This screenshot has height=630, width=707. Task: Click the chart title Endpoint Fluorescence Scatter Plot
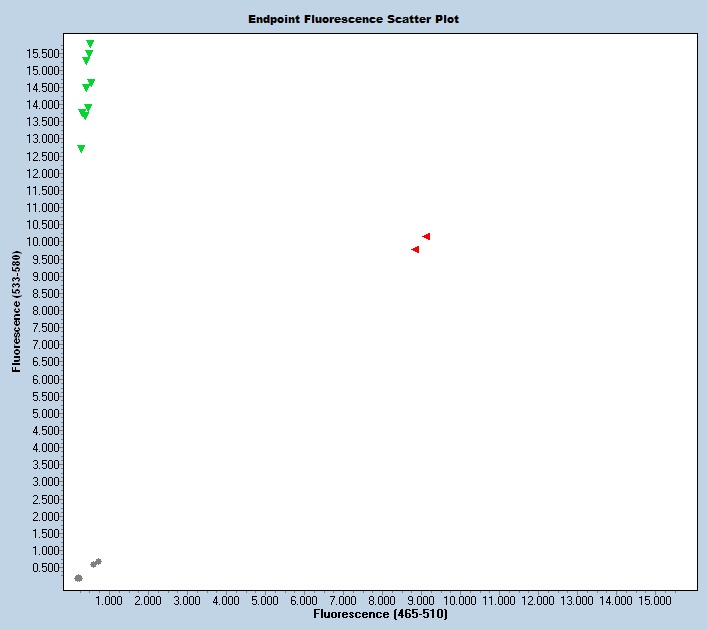[354, 19]
